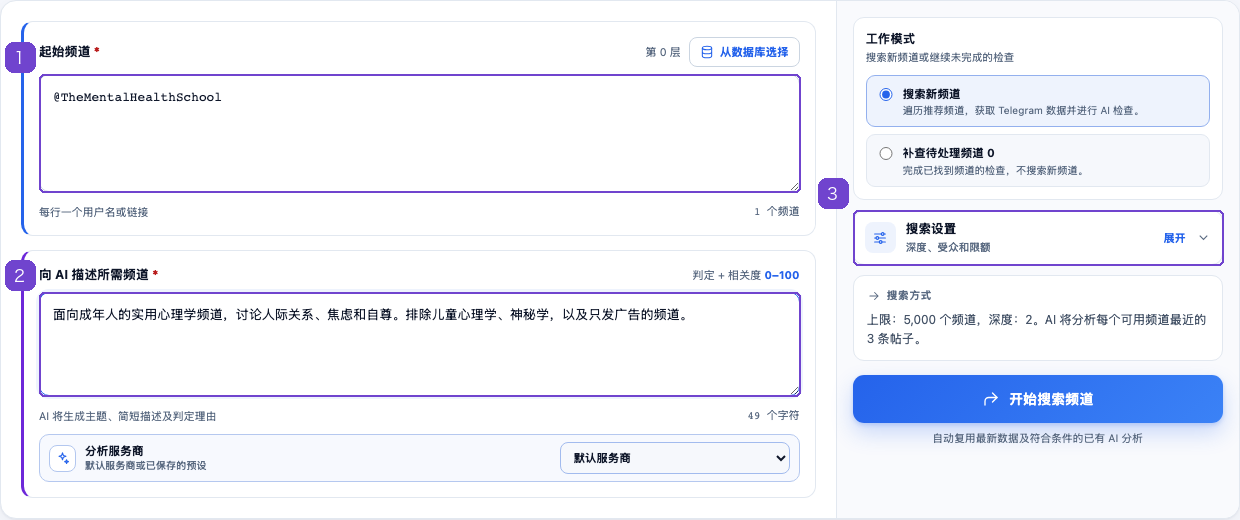Click the 展开 link in 搜索设置
The height and width of the screenshot is (520, 1240).
1174,238
